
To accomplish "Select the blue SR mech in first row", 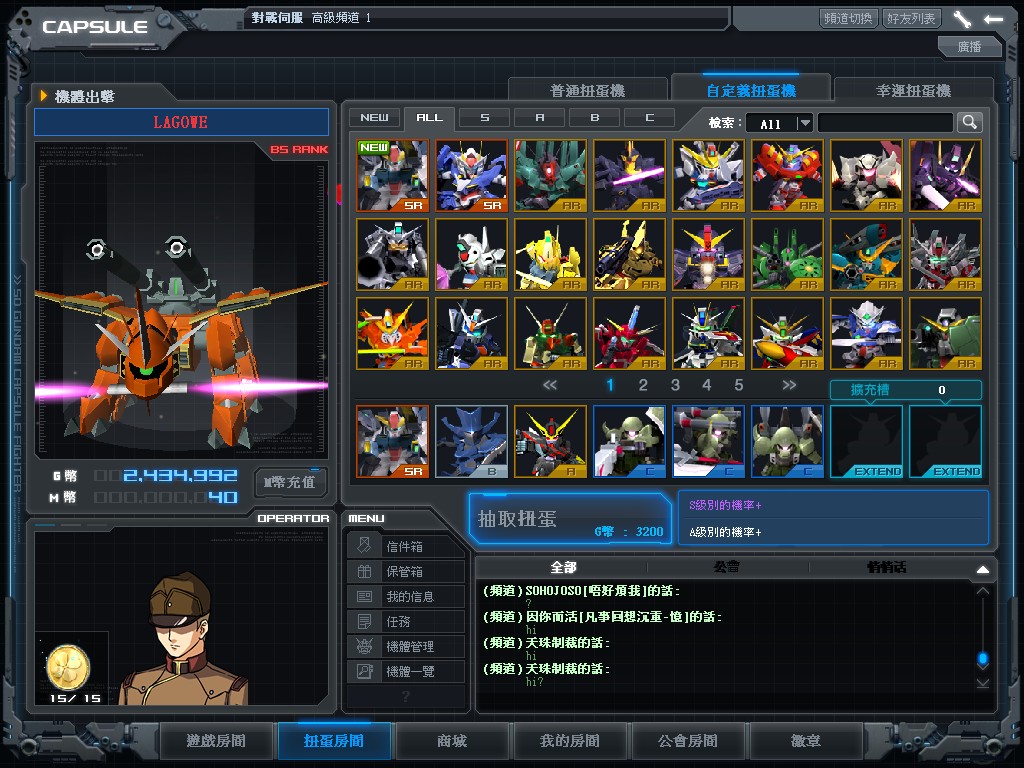I will (x=472, y=176).
